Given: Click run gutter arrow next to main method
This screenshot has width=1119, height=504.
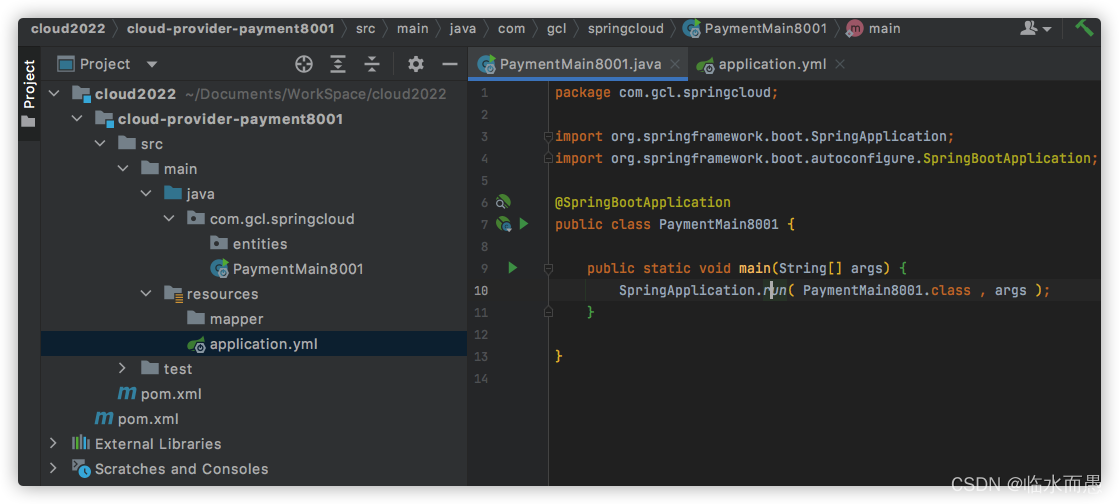Looking at the screenshot, I should (x=512, y=268).
